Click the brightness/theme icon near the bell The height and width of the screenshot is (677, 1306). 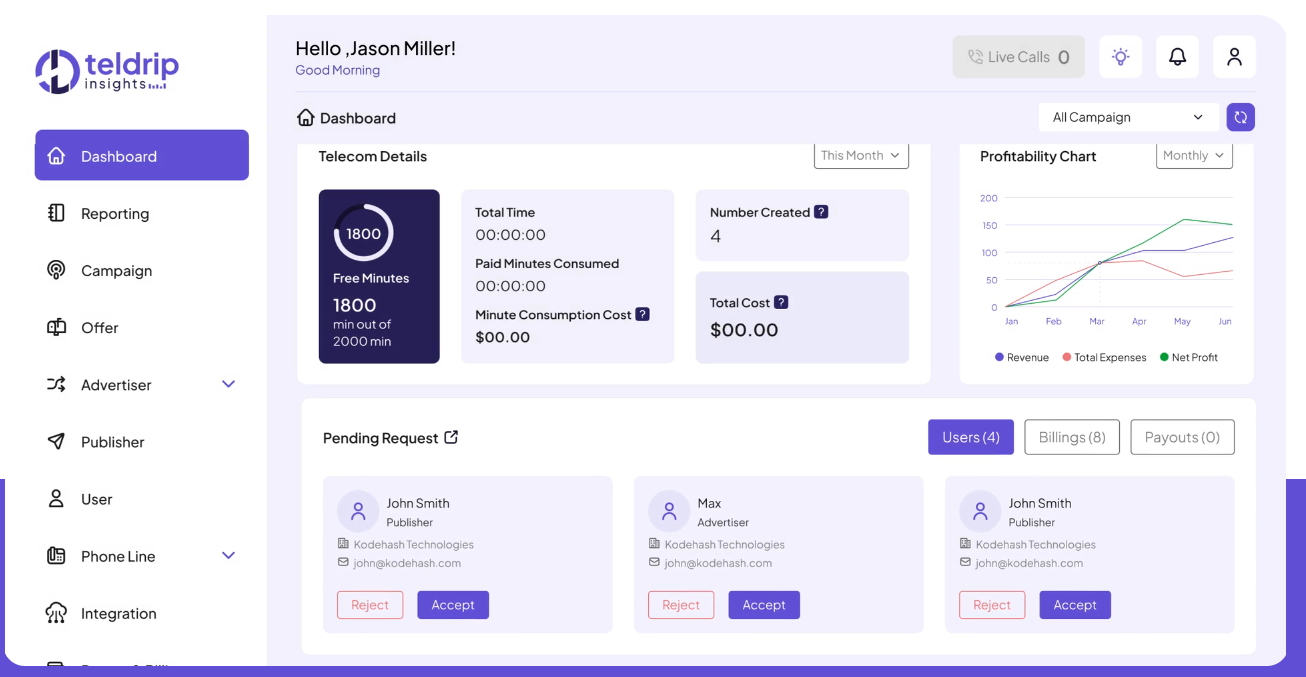[1120, 56]
